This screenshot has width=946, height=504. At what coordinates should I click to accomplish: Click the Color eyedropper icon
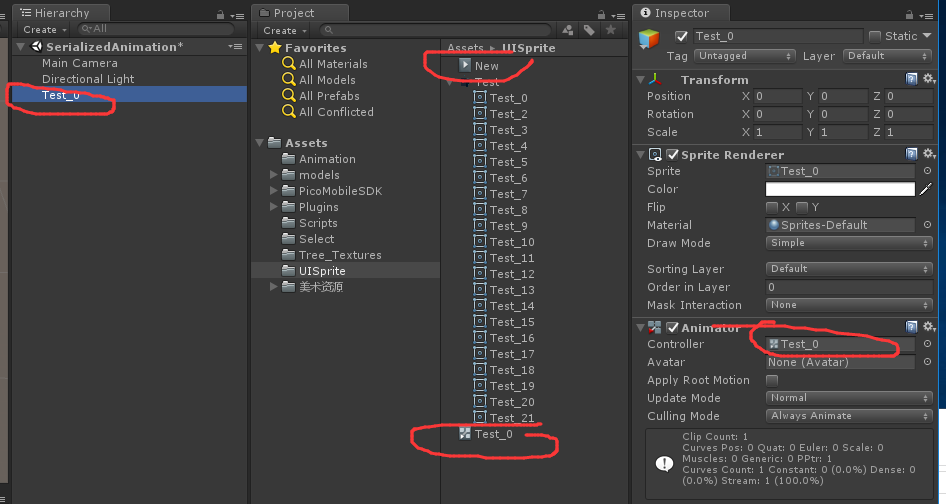tap(925, 189)
